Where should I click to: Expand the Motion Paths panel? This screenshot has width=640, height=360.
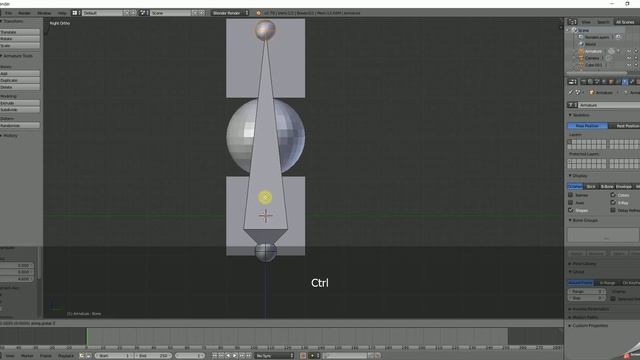coord(584,317)
